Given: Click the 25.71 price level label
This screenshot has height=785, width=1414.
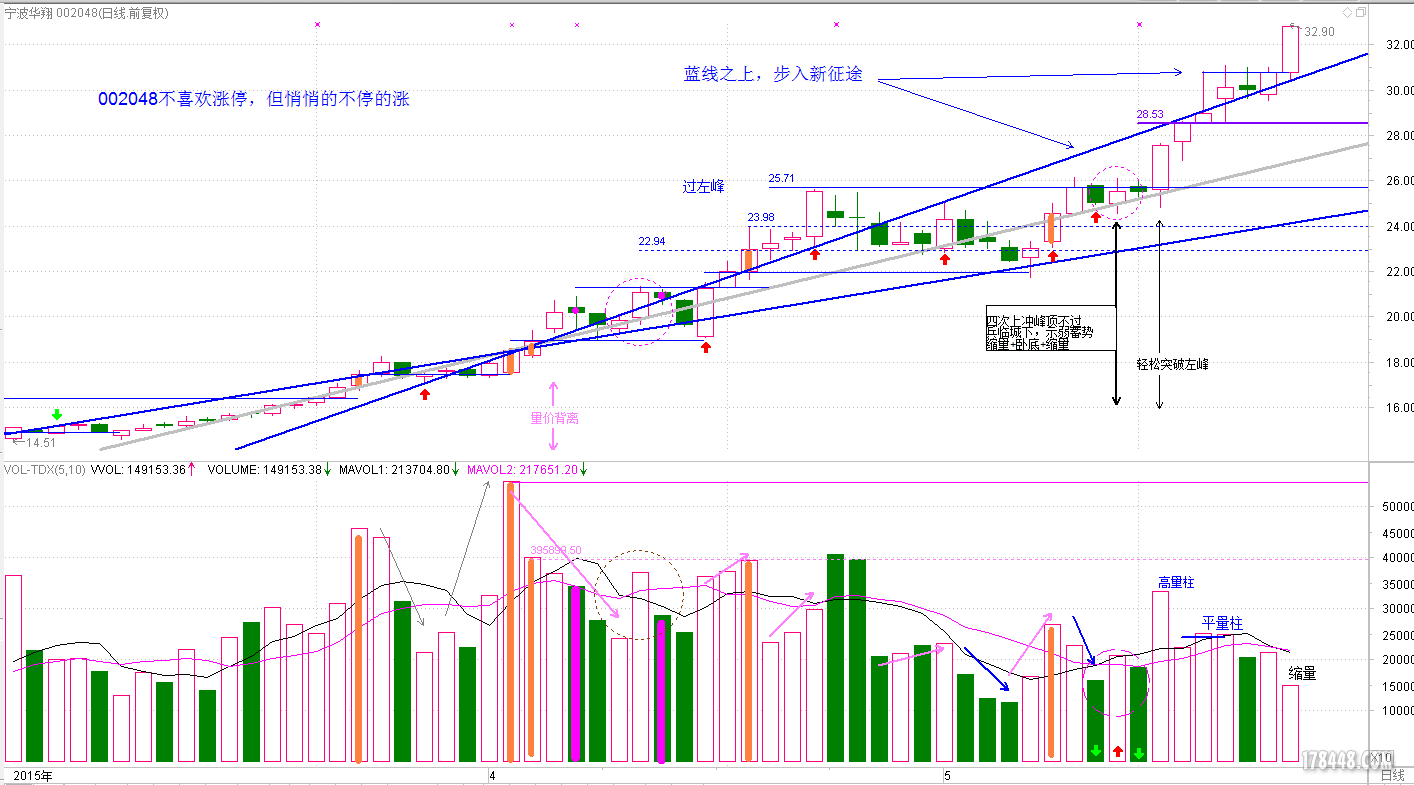Looking at the screenshot, I should [781, 178].
